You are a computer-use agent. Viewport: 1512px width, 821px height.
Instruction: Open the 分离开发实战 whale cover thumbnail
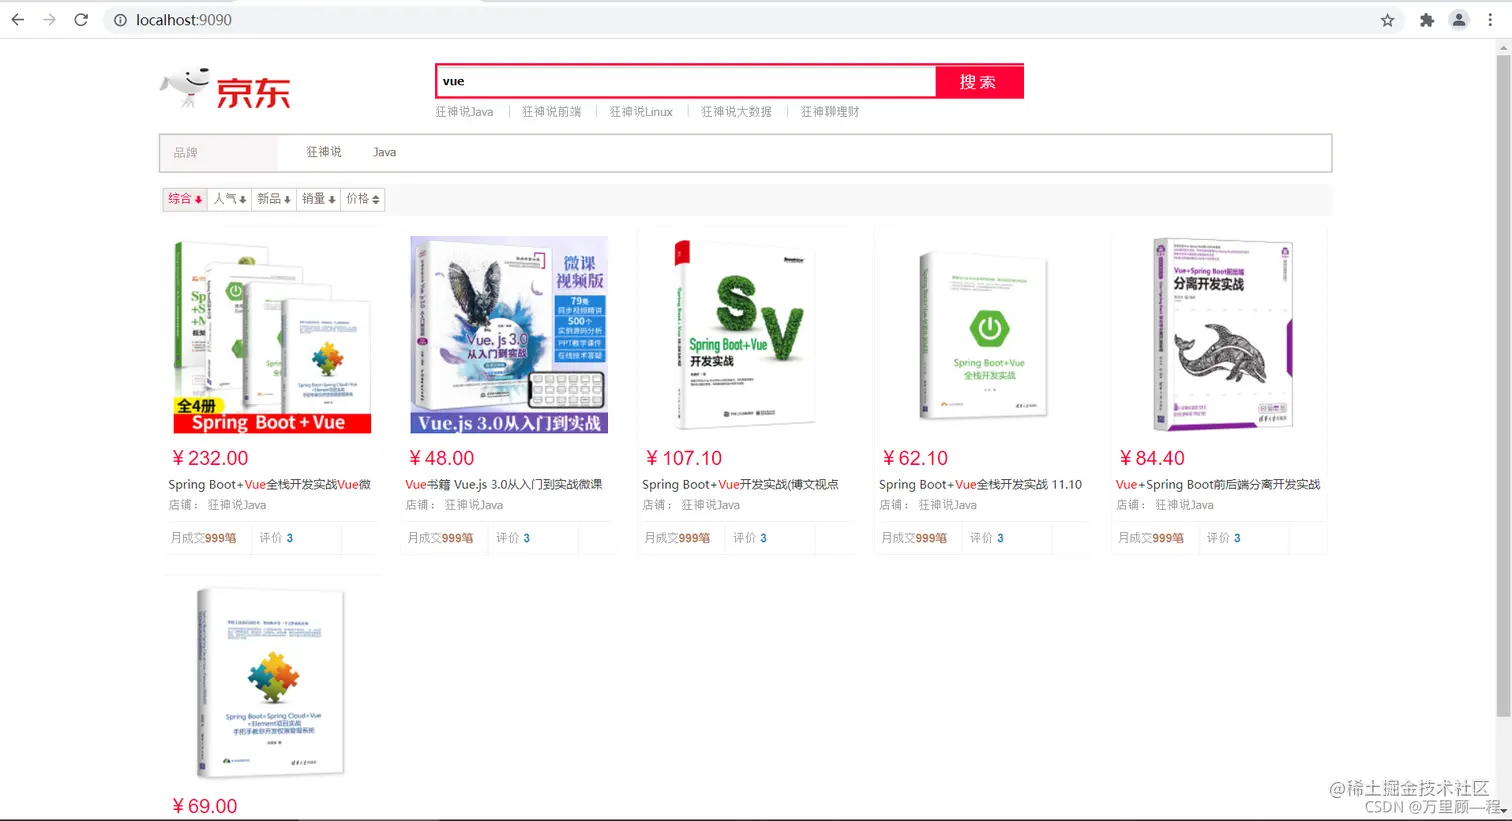[1220, 335]
